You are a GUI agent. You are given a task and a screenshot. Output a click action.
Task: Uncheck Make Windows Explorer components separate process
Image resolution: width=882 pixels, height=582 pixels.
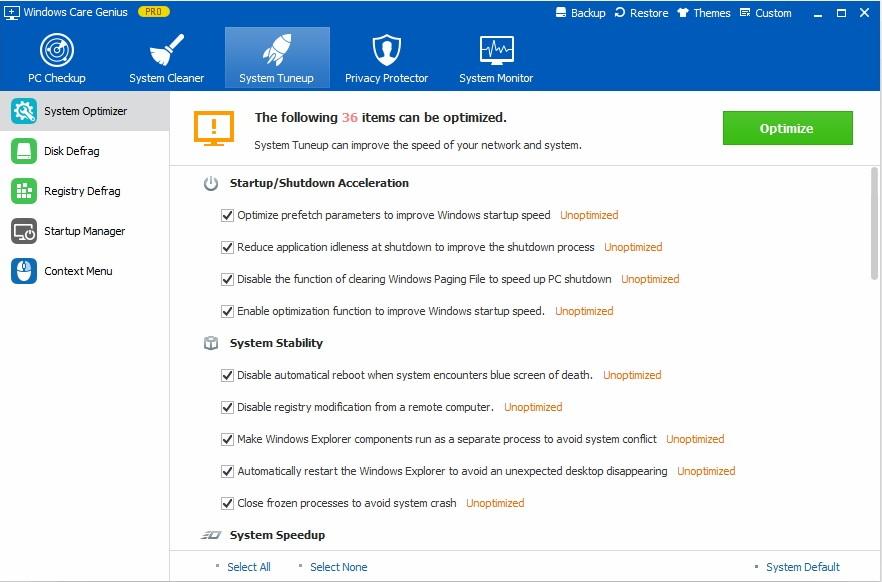227,440
